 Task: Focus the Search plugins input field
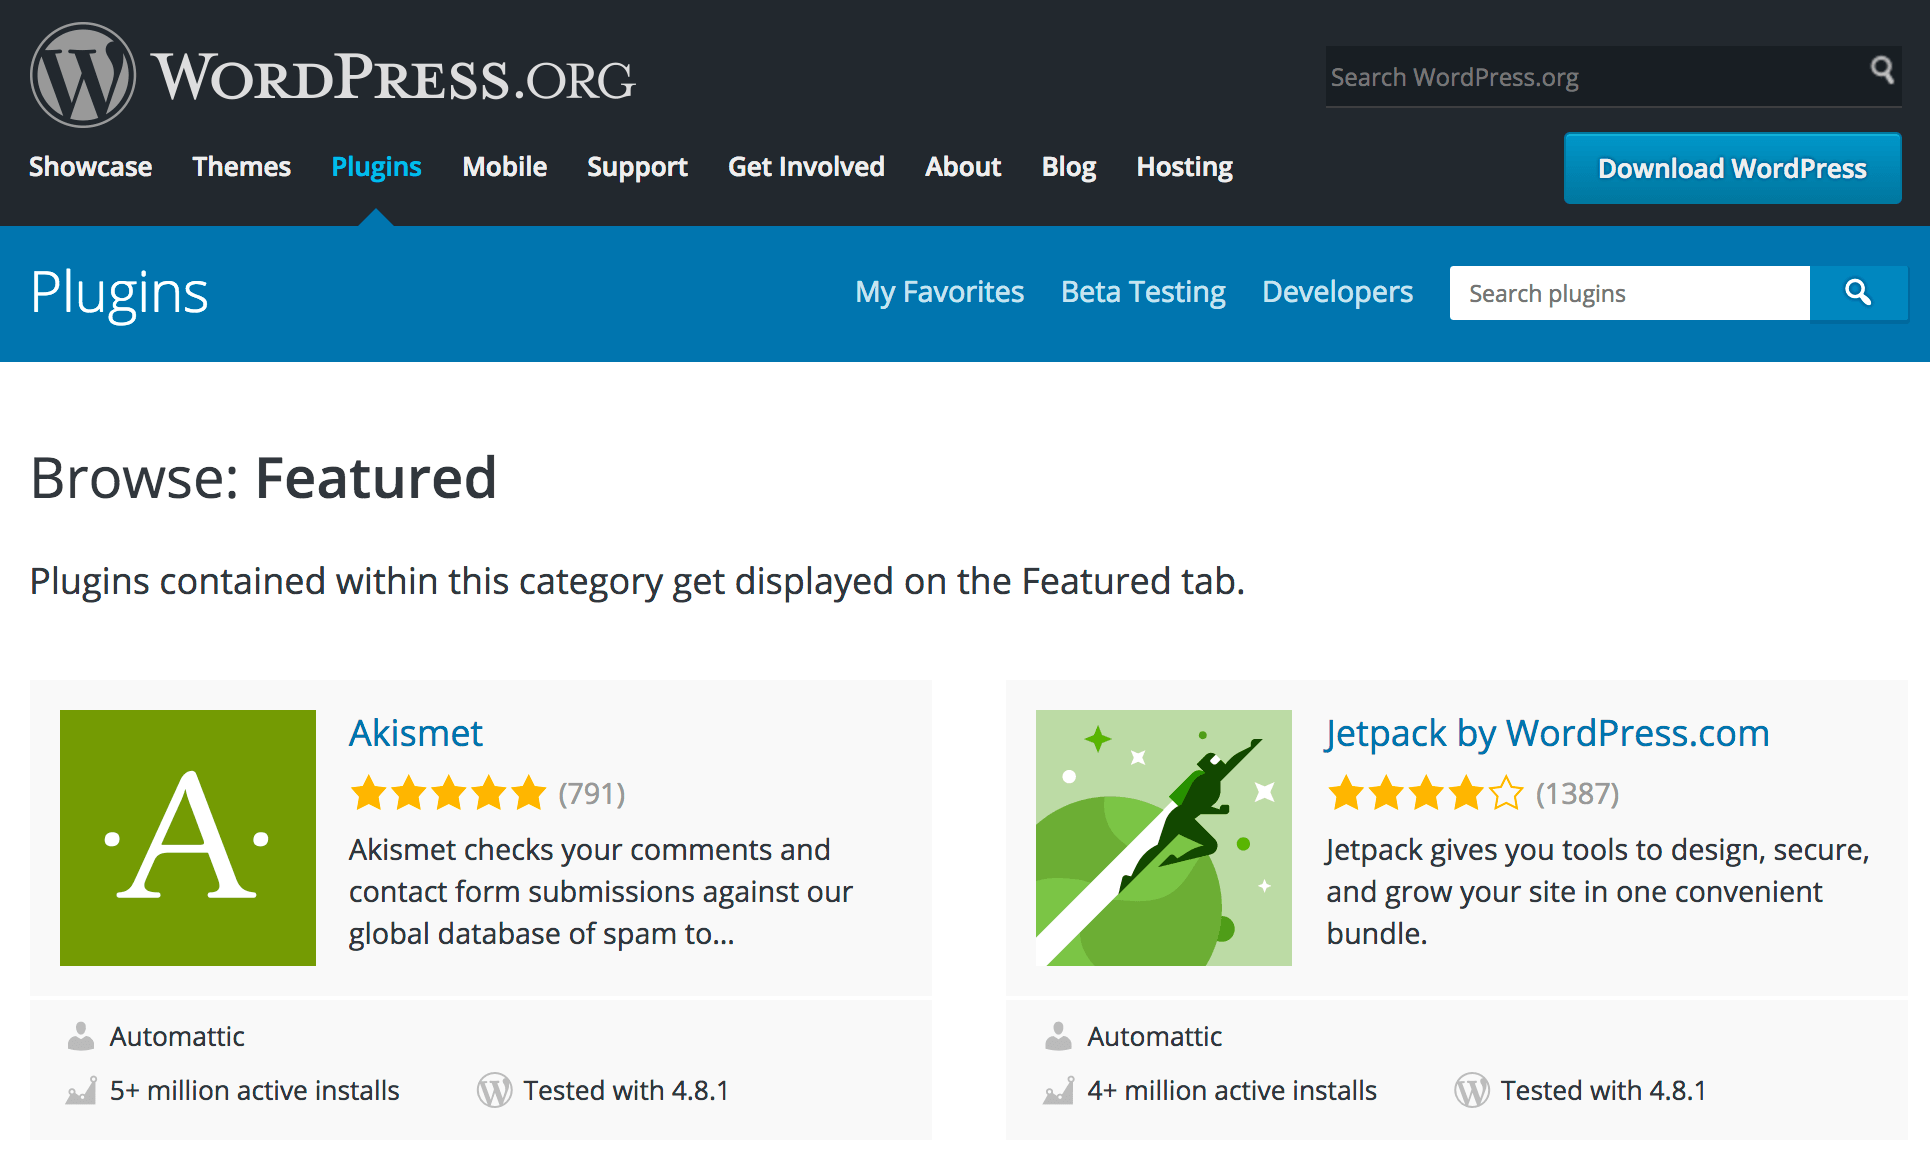pyautogui.click(x=1630, y=293)
